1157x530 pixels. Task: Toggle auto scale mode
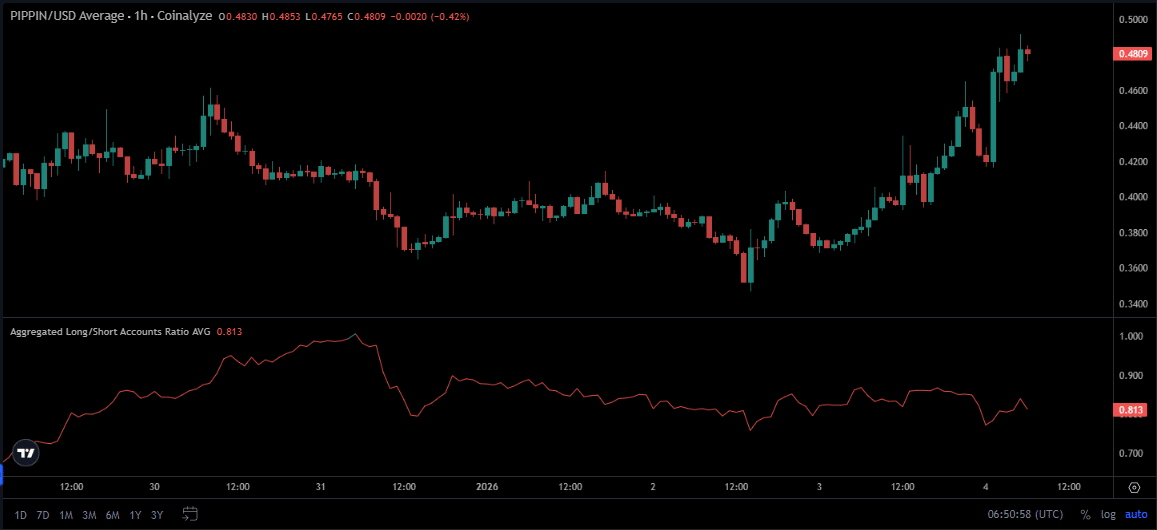[x=1136, y=514]
